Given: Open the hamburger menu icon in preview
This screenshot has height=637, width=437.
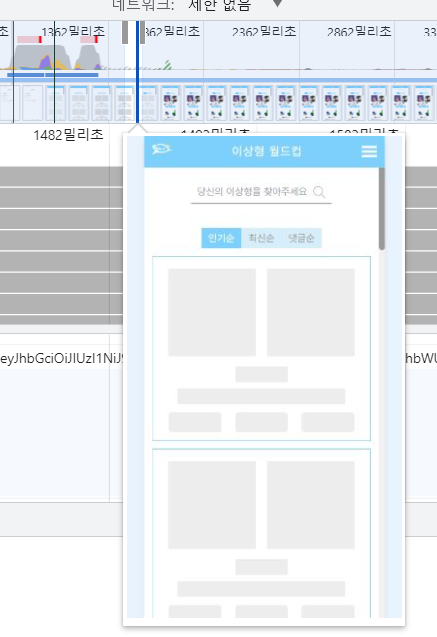Looking at the screenshot, I should (x=369, y=151).
